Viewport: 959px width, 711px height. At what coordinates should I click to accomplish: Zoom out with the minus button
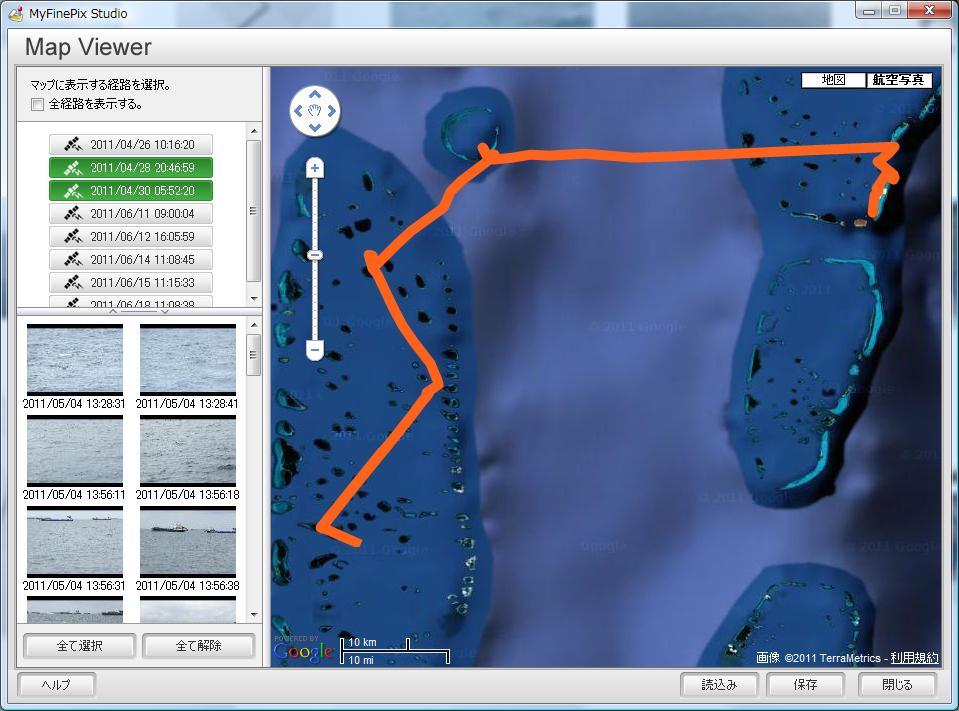315,351
